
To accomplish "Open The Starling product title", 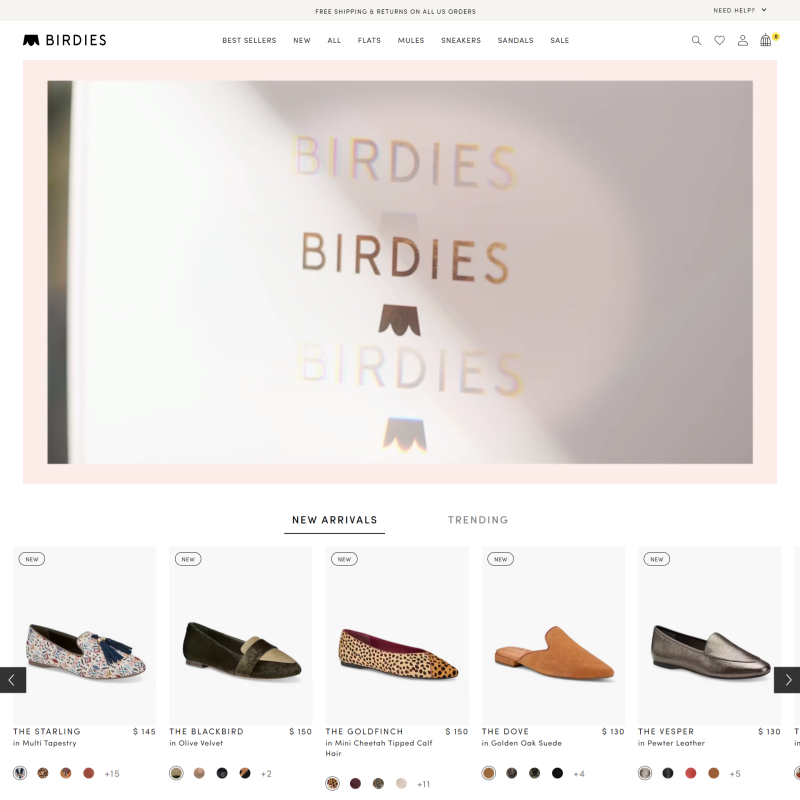I will click(x=47, y=731).
